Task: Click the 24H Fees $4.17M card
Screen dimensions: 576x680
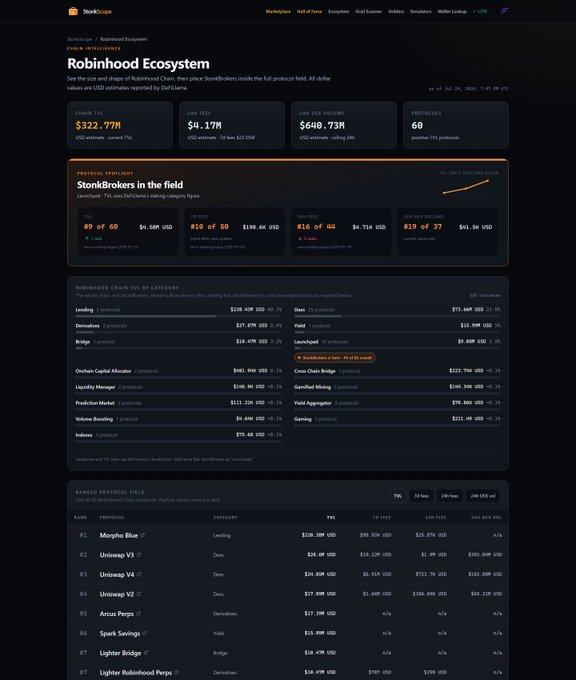Action: coord(232,125)
